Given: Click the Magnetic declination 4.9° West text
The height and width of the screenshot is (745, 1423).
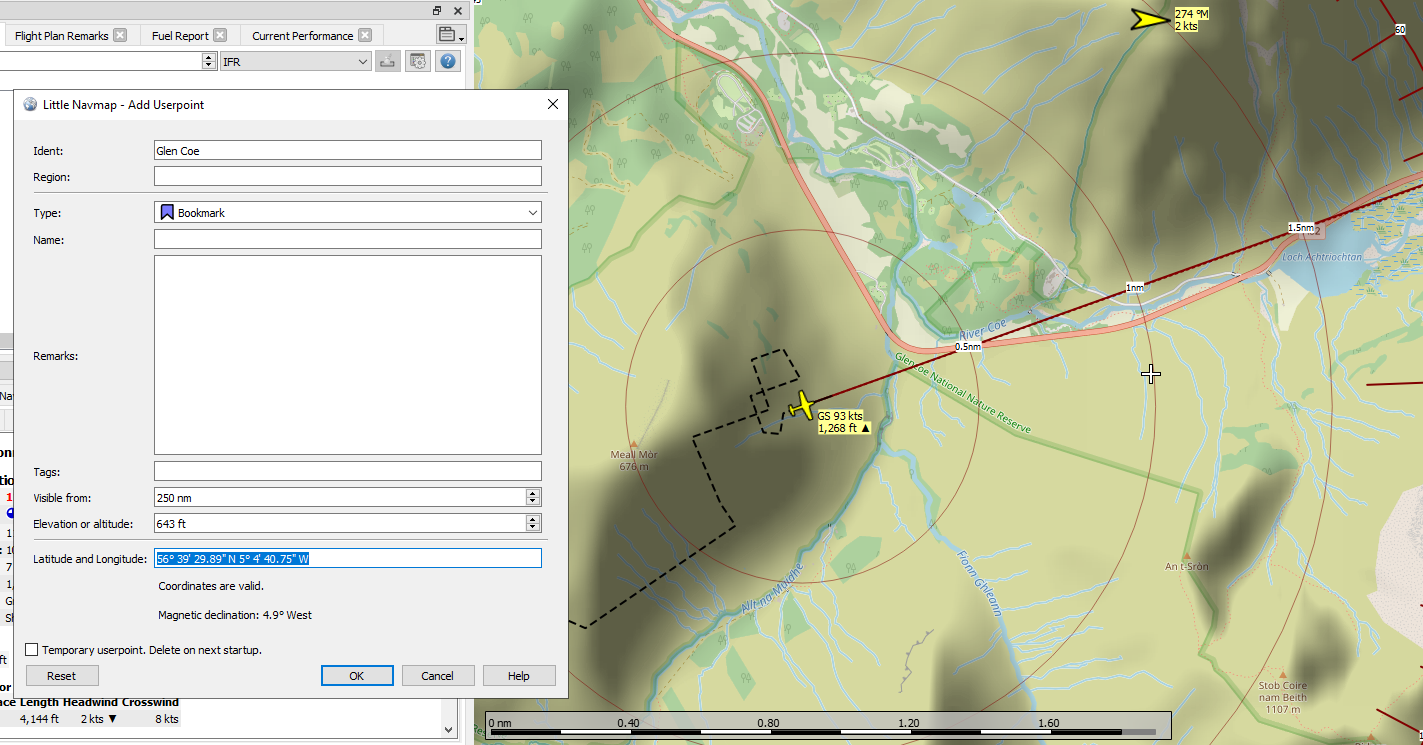Looking at the screenshot, I should click(235, 615).
